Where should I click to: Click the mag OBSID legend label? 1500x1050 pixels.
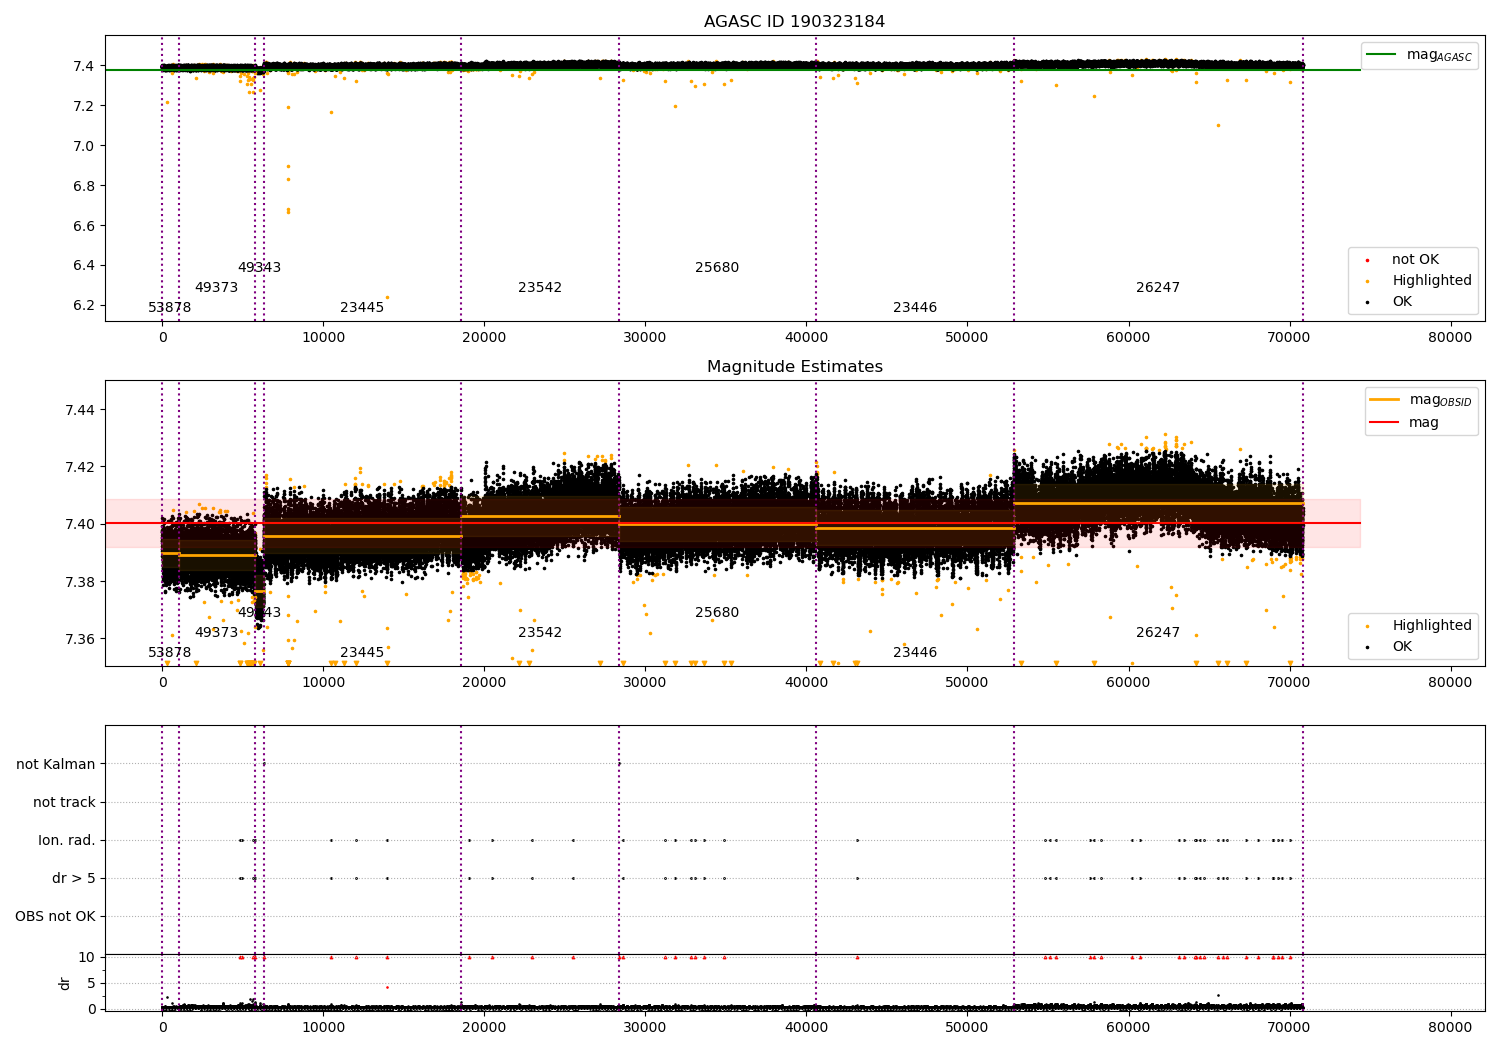[1440, 400]
